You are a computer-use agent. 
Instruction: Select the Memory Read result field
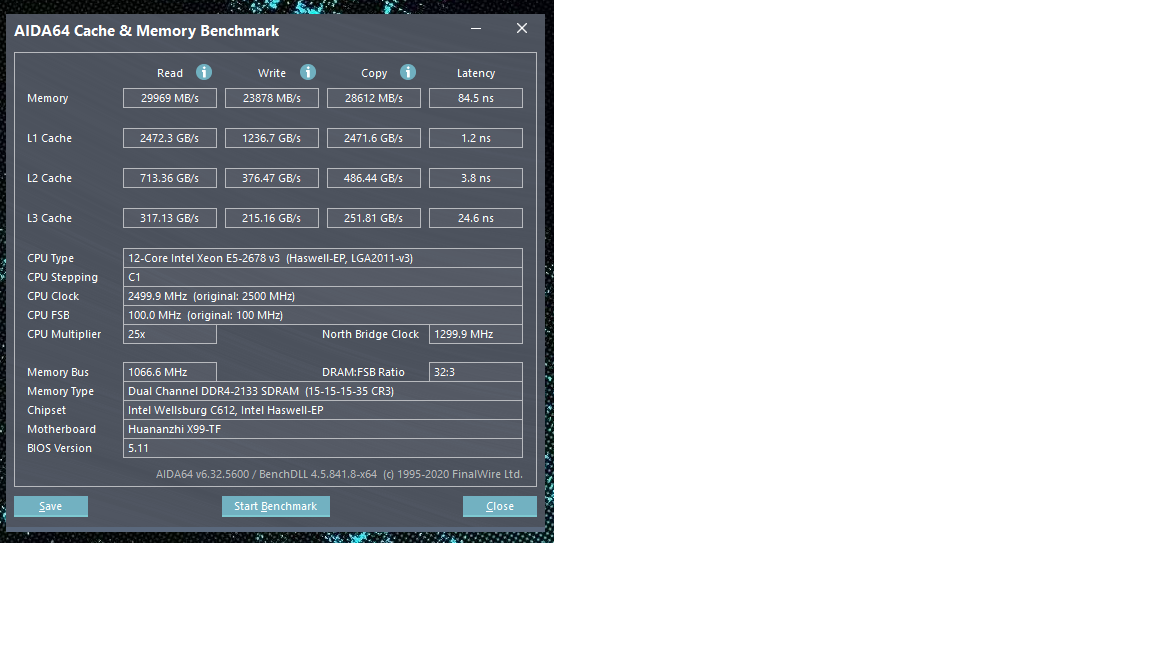(x=170, y=98)
